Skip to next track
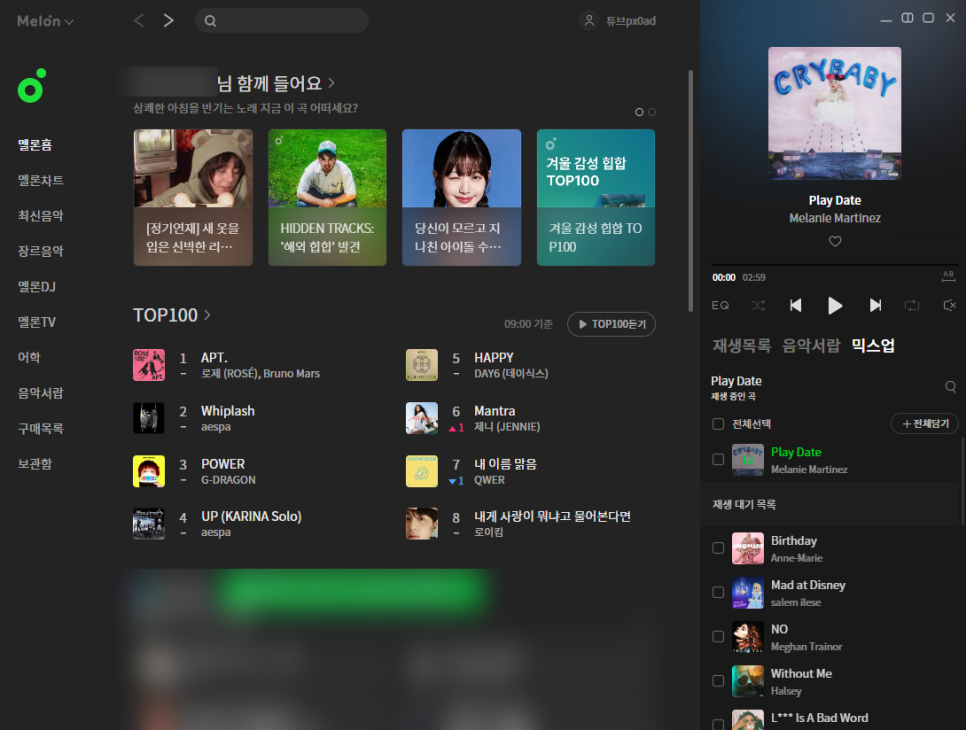The height and width of the screenshot is (730, 966). [875, 306]
